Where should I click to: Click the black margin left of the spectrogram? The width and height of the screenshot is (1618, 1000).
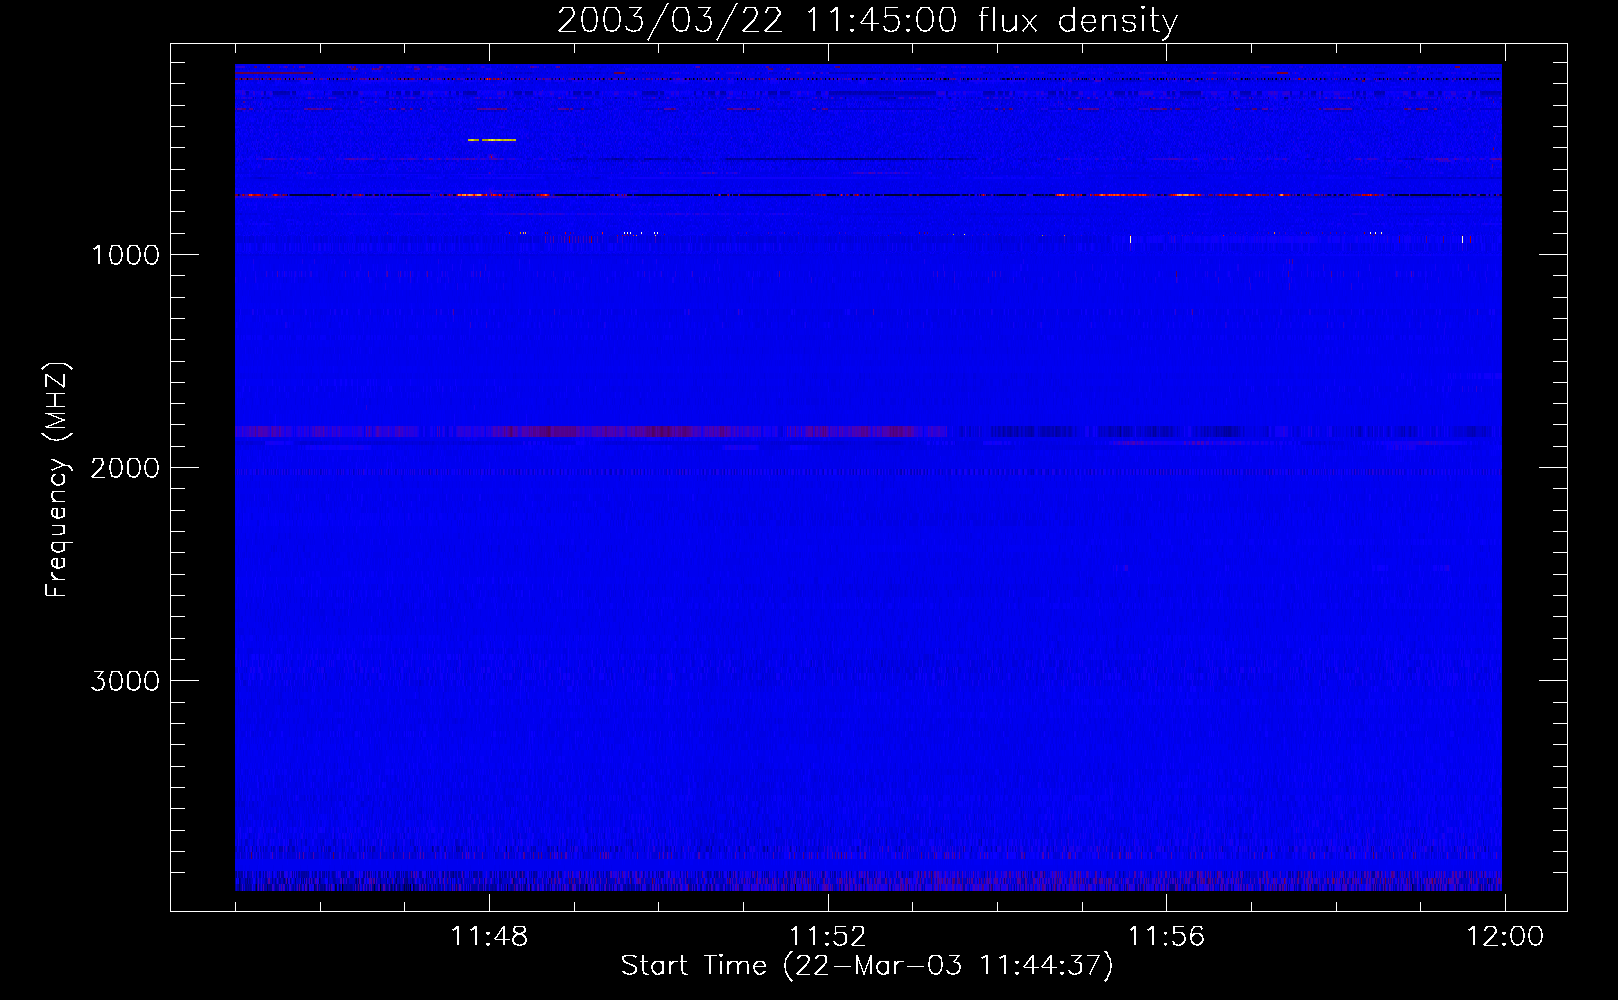(x=203, y=480)
